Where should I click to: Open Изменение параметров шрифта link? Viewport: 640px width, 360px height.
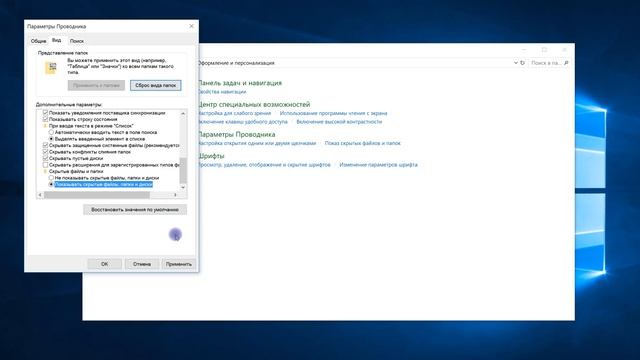(378, 165)
